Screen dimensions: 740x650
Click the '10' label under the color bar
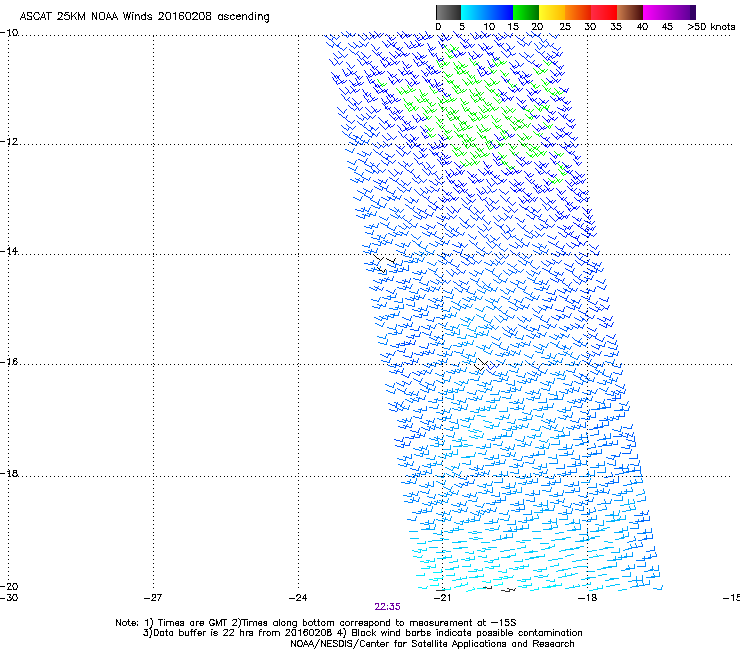point(489,27)
